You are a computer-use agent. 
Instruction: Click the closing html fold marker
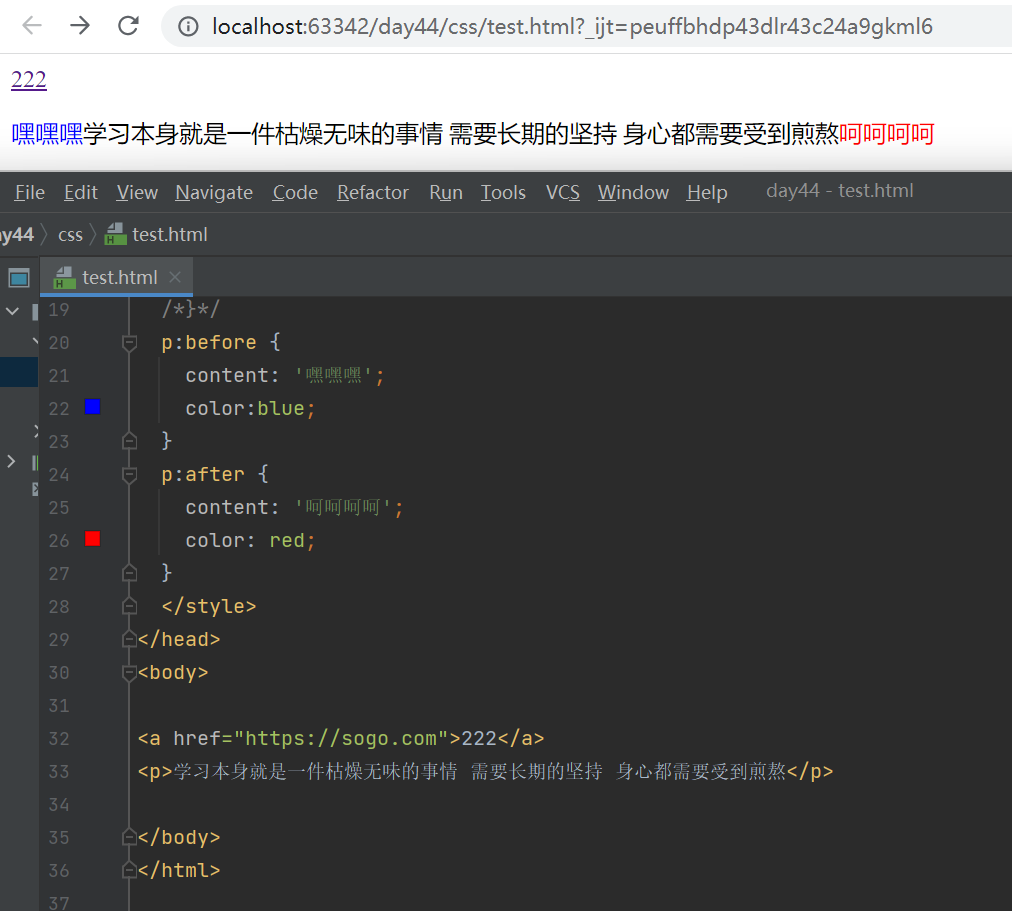(129, 870)
